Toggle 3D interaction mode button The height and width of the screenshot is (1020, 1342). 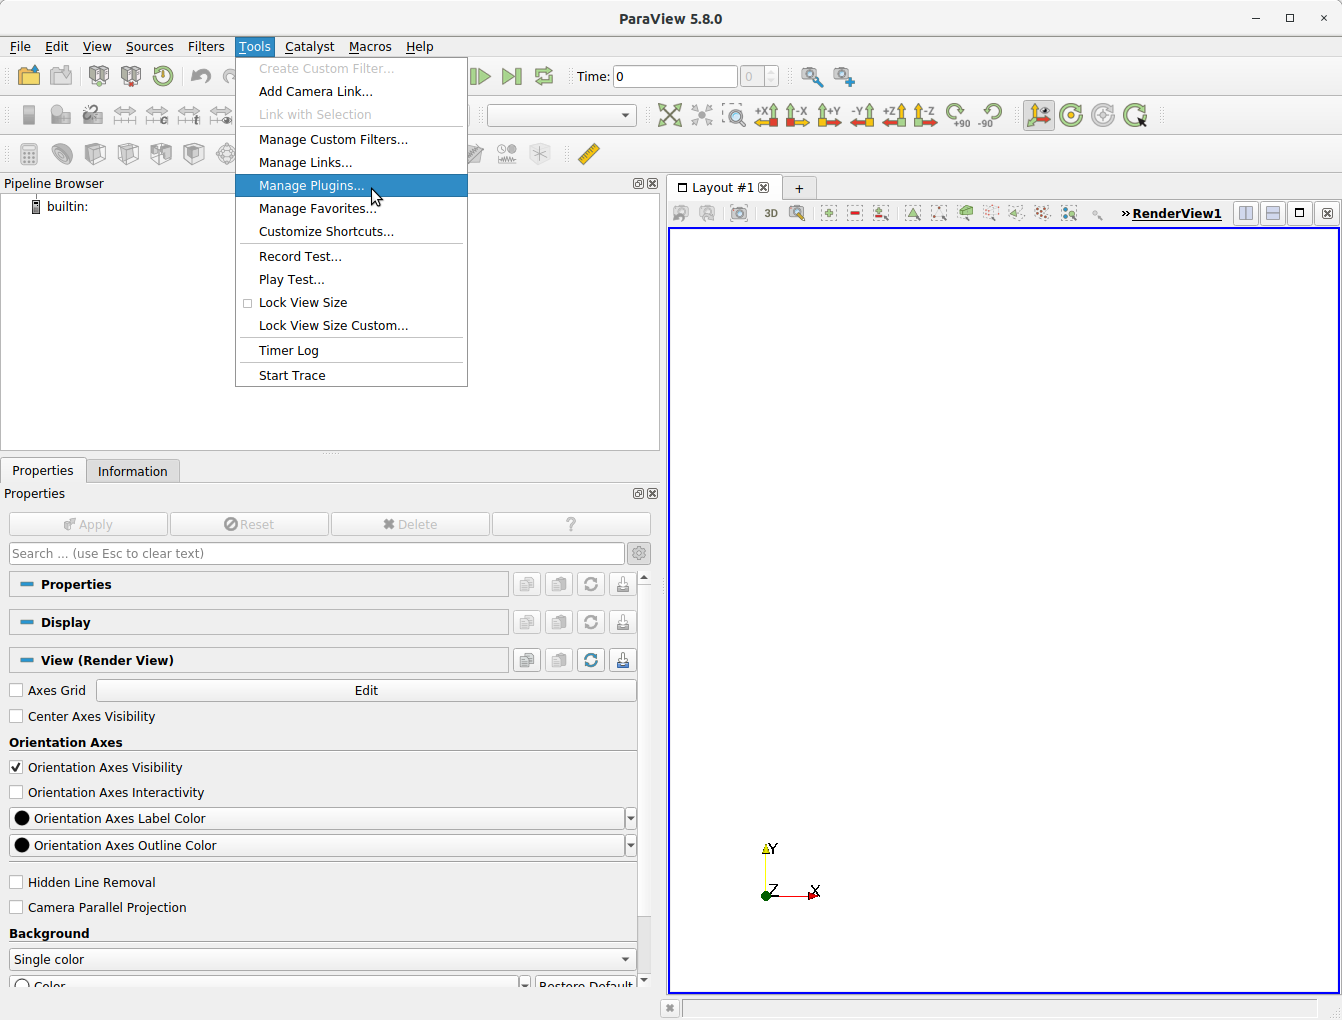771,213
